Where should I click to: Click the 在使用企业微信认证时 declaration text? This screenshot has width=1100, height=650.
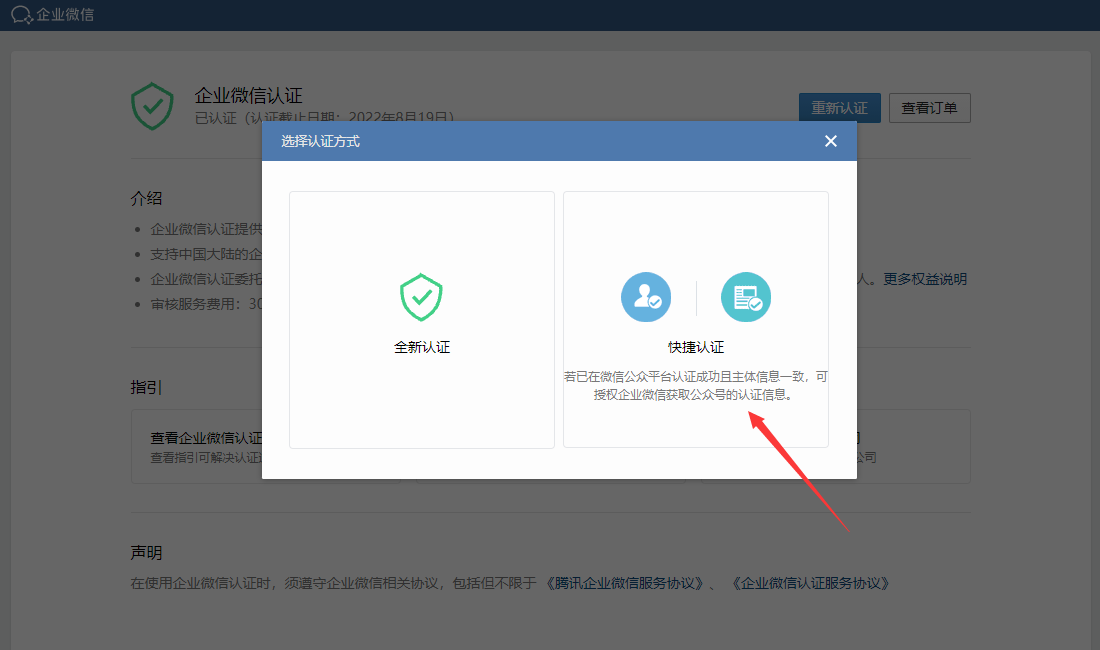pyautogui.click(x=333, y=583)
